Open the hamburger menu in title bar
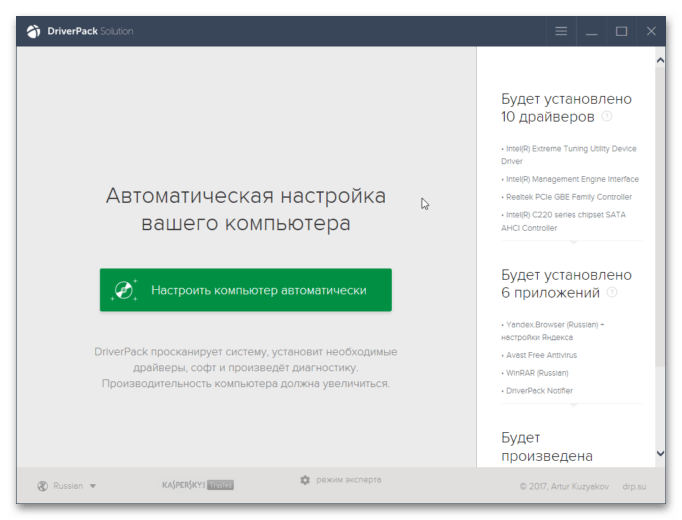This screenshot has height=520, width=682. 561,31
